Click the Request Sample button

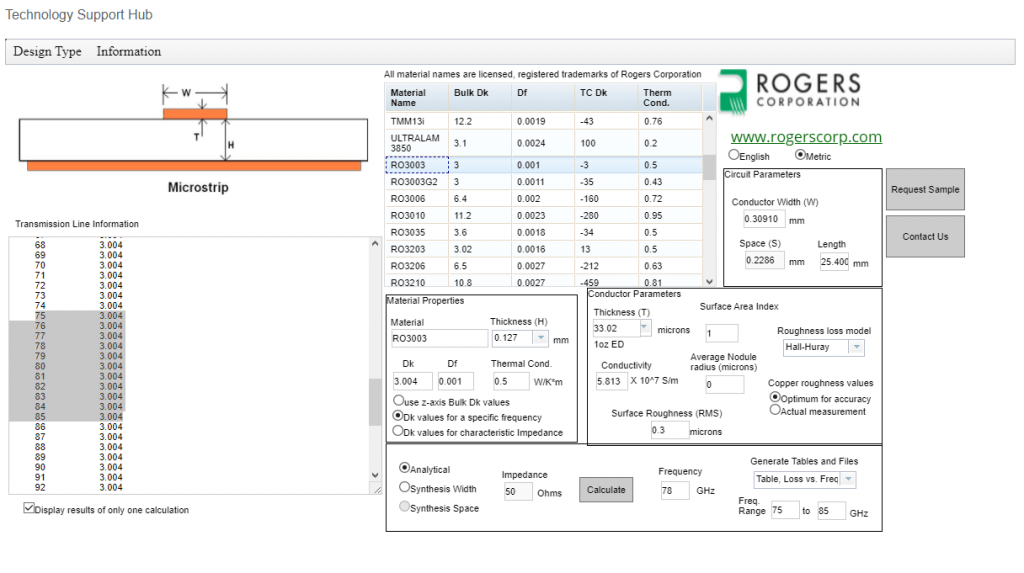click(x=925, y=189)
